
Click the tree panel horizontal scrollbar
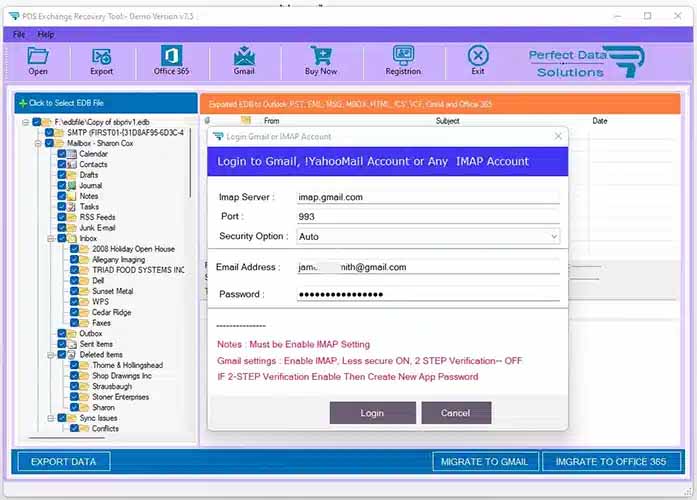[67, 438]
